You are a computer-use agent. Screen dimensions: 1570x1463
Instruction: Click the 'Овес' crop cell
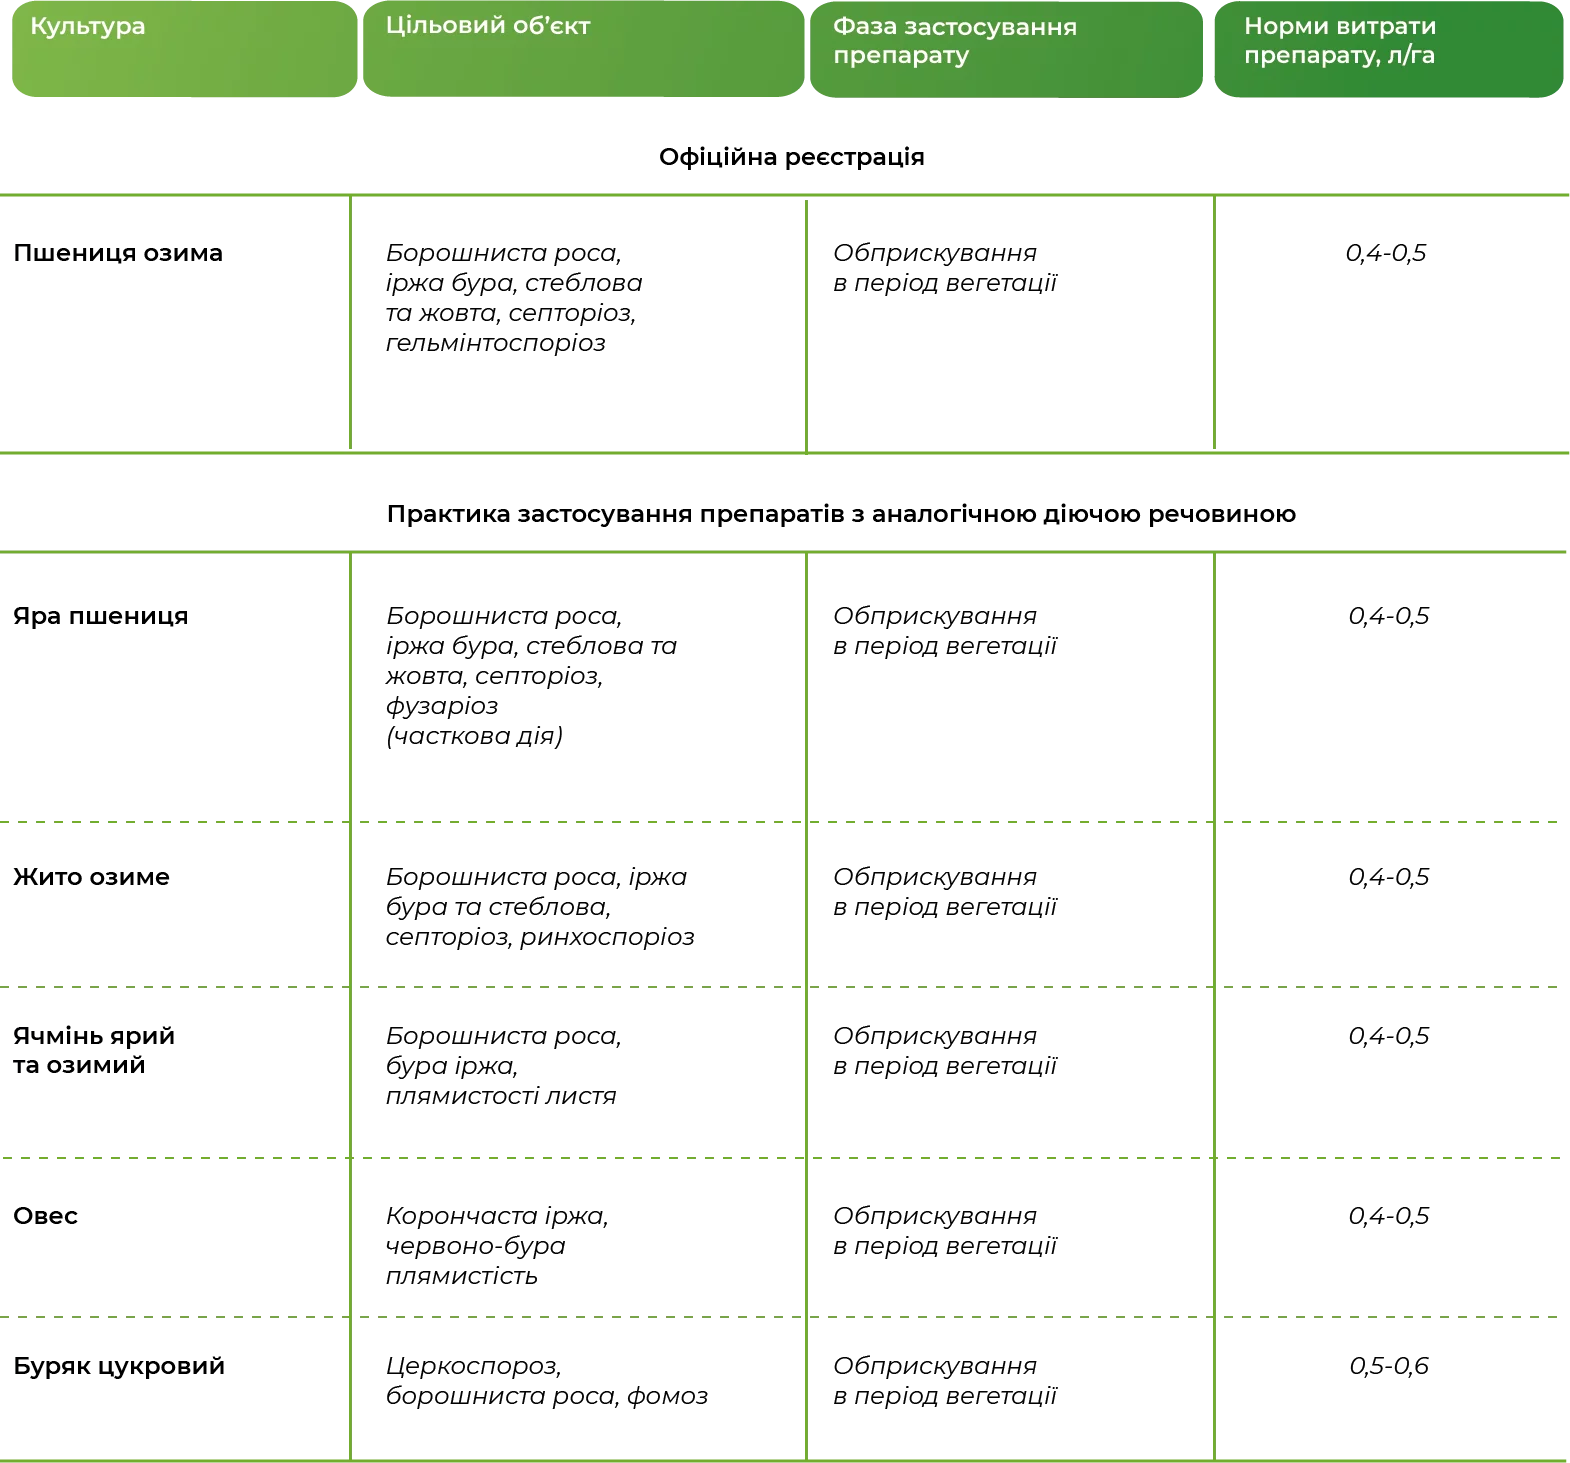(45, 1216)
